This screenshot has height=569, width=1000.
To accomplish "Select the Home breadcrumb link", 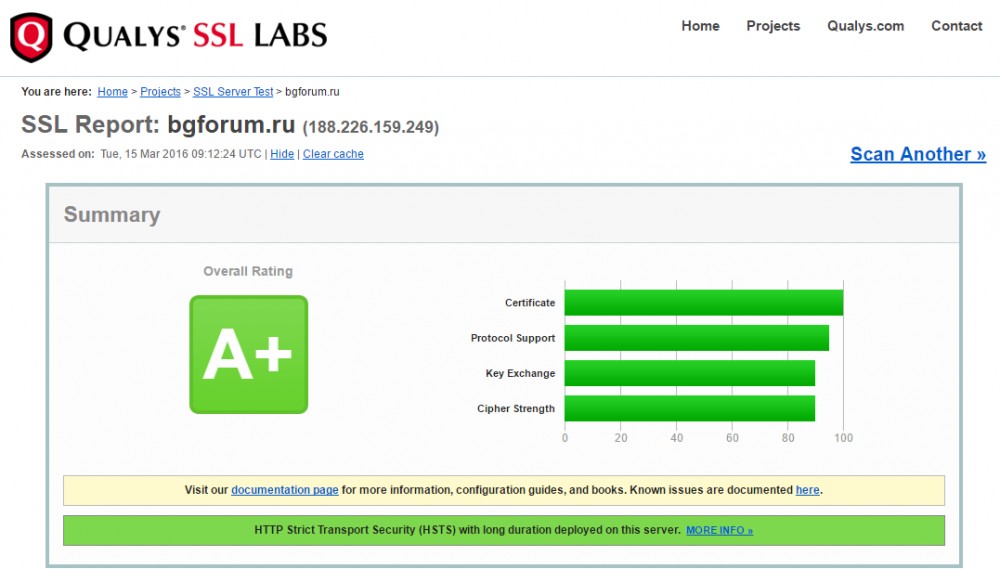I will pyautogui.click(x=112, y=92).
